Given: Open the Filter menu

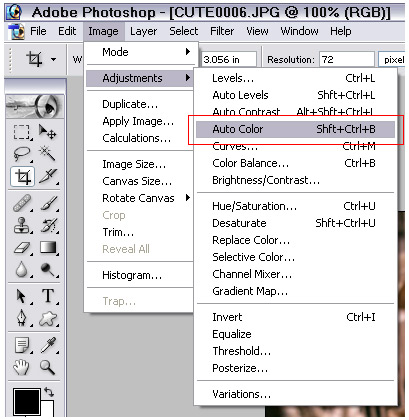Looking at the screenshot, I should 222,31.
